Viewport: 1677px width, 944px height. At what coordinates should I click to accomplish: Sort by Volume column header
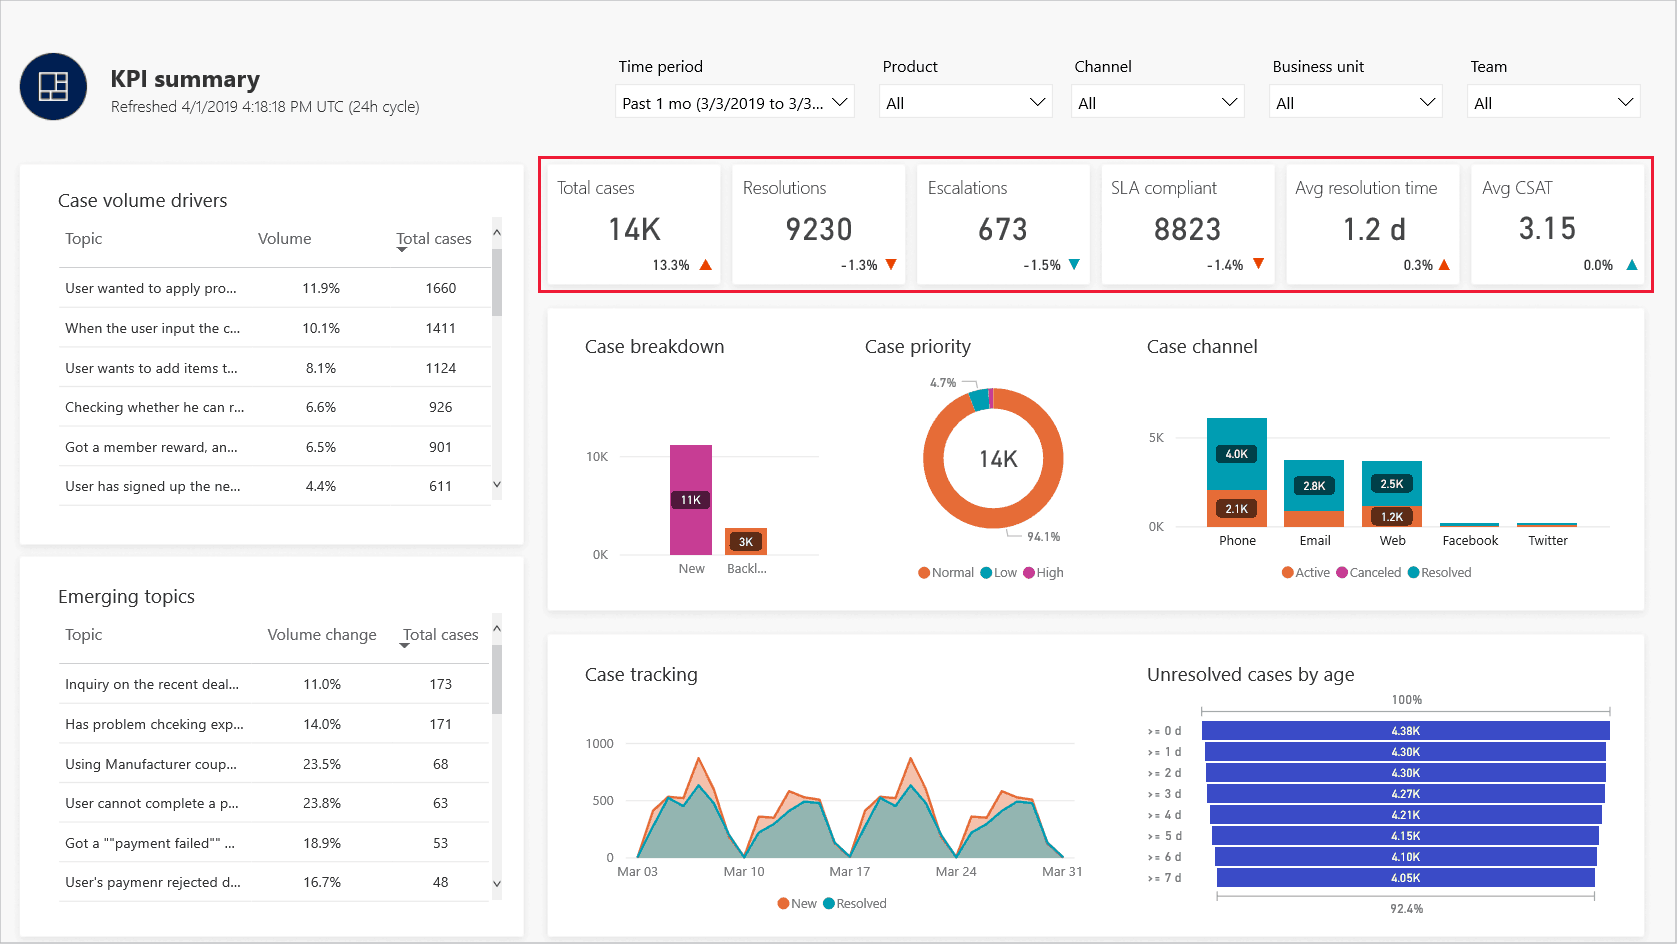pyautogui.click(x=284, y=239)
